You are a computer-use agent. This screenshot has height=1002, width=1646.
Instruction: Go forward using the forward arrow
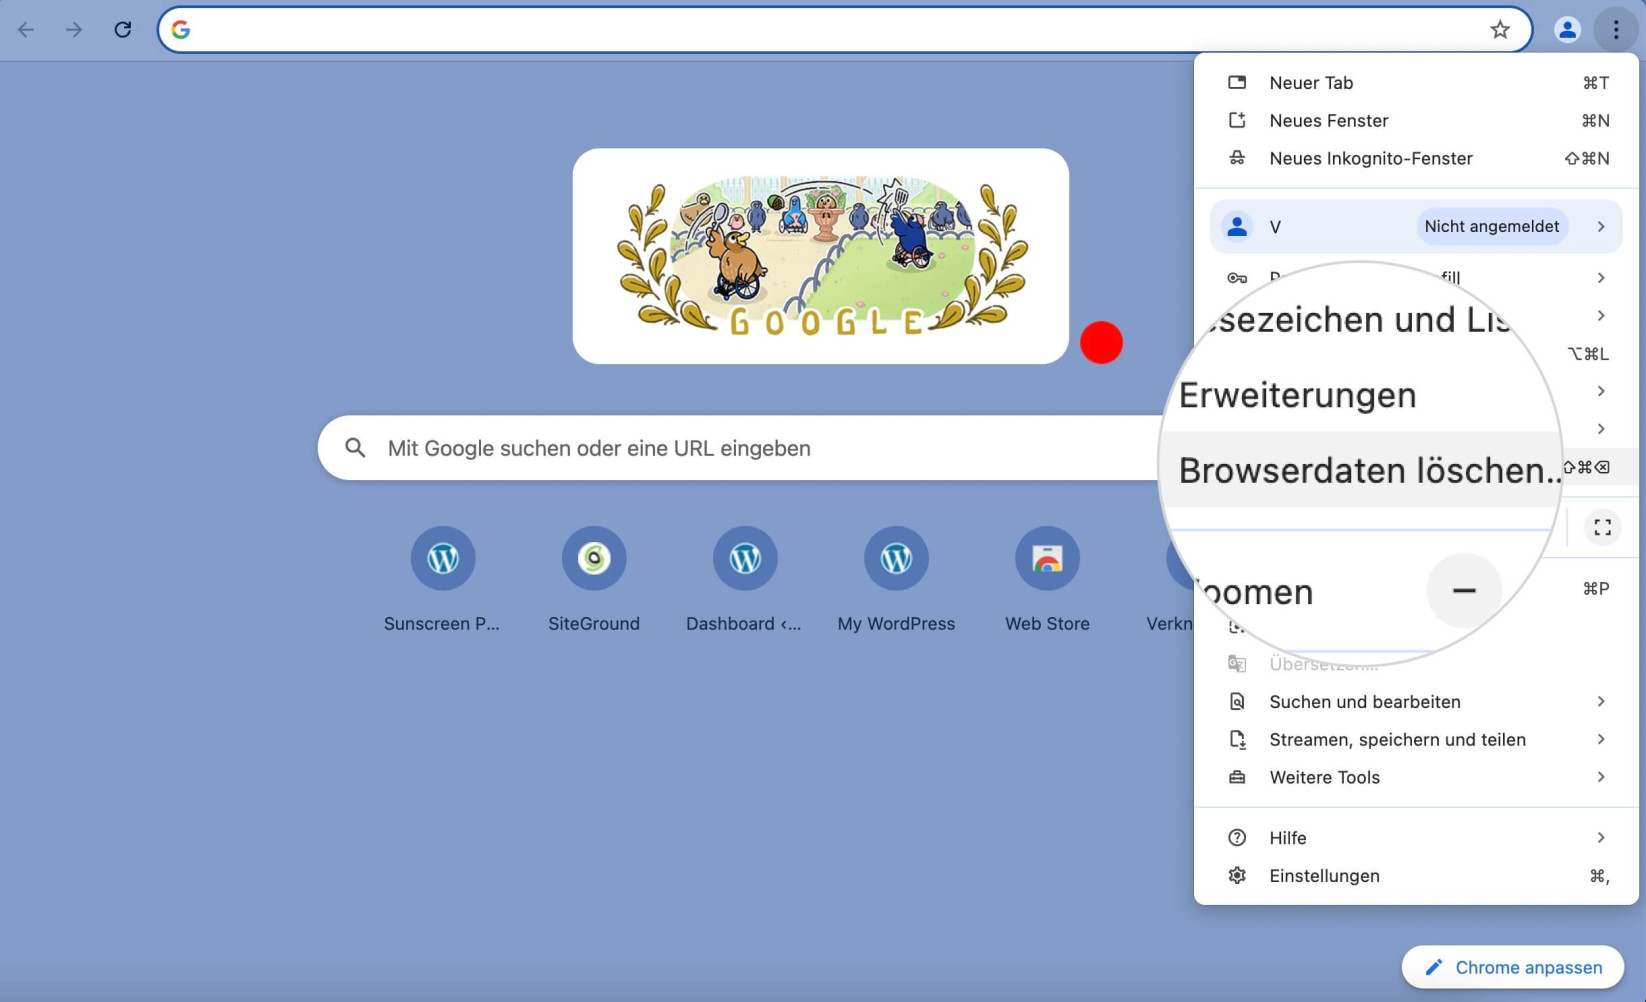(x=74, y=30)
